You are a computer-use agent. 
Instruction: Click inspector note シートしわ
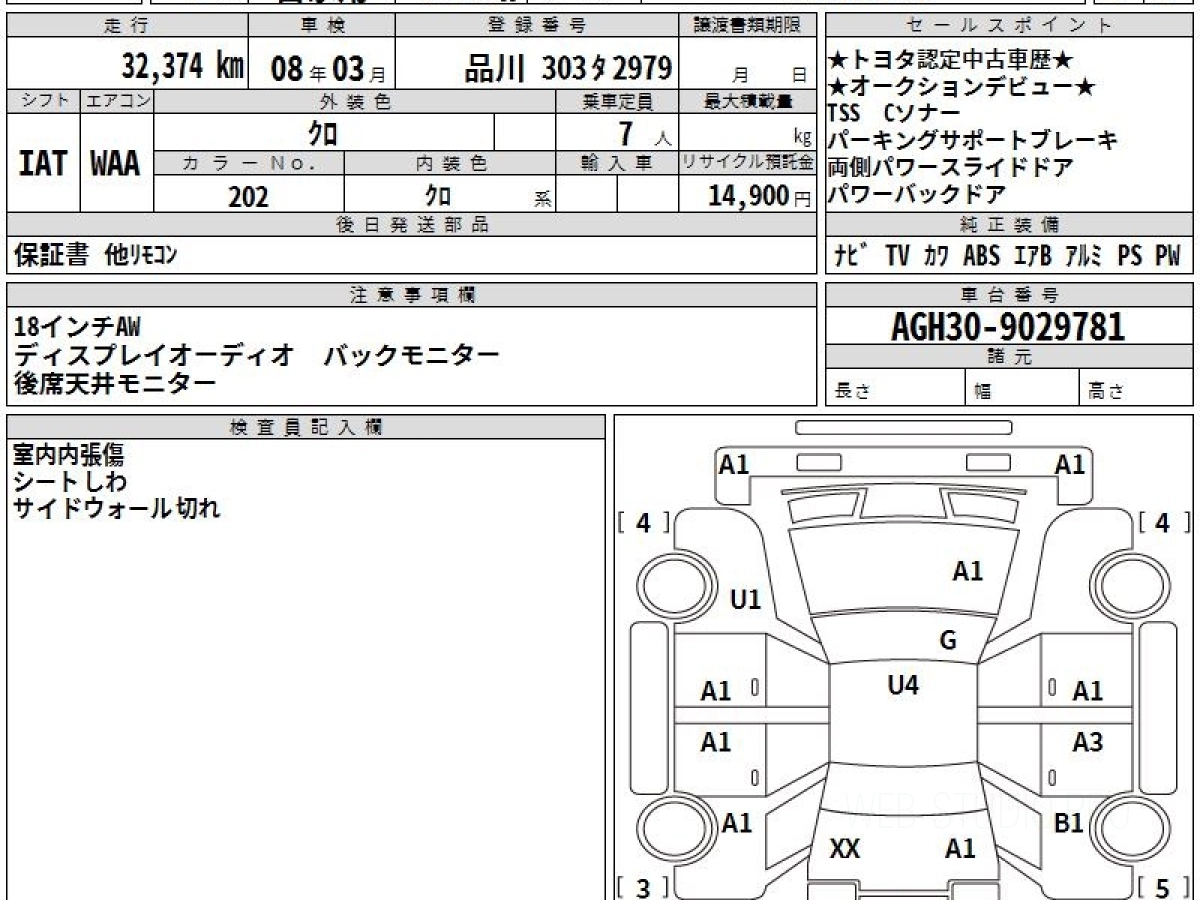point(70,481)
